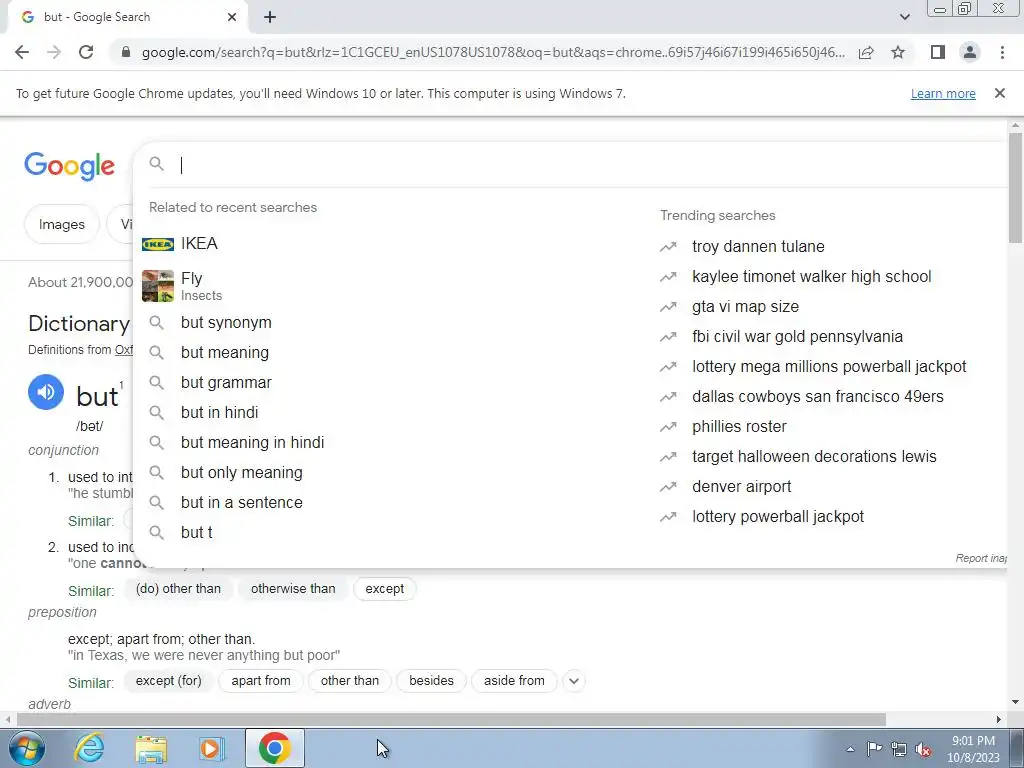This screenshot has height=768, width=1024.
Task: Open Windows Explorer from taskbar
Action: pyautogui.click(x=151, y=748)
